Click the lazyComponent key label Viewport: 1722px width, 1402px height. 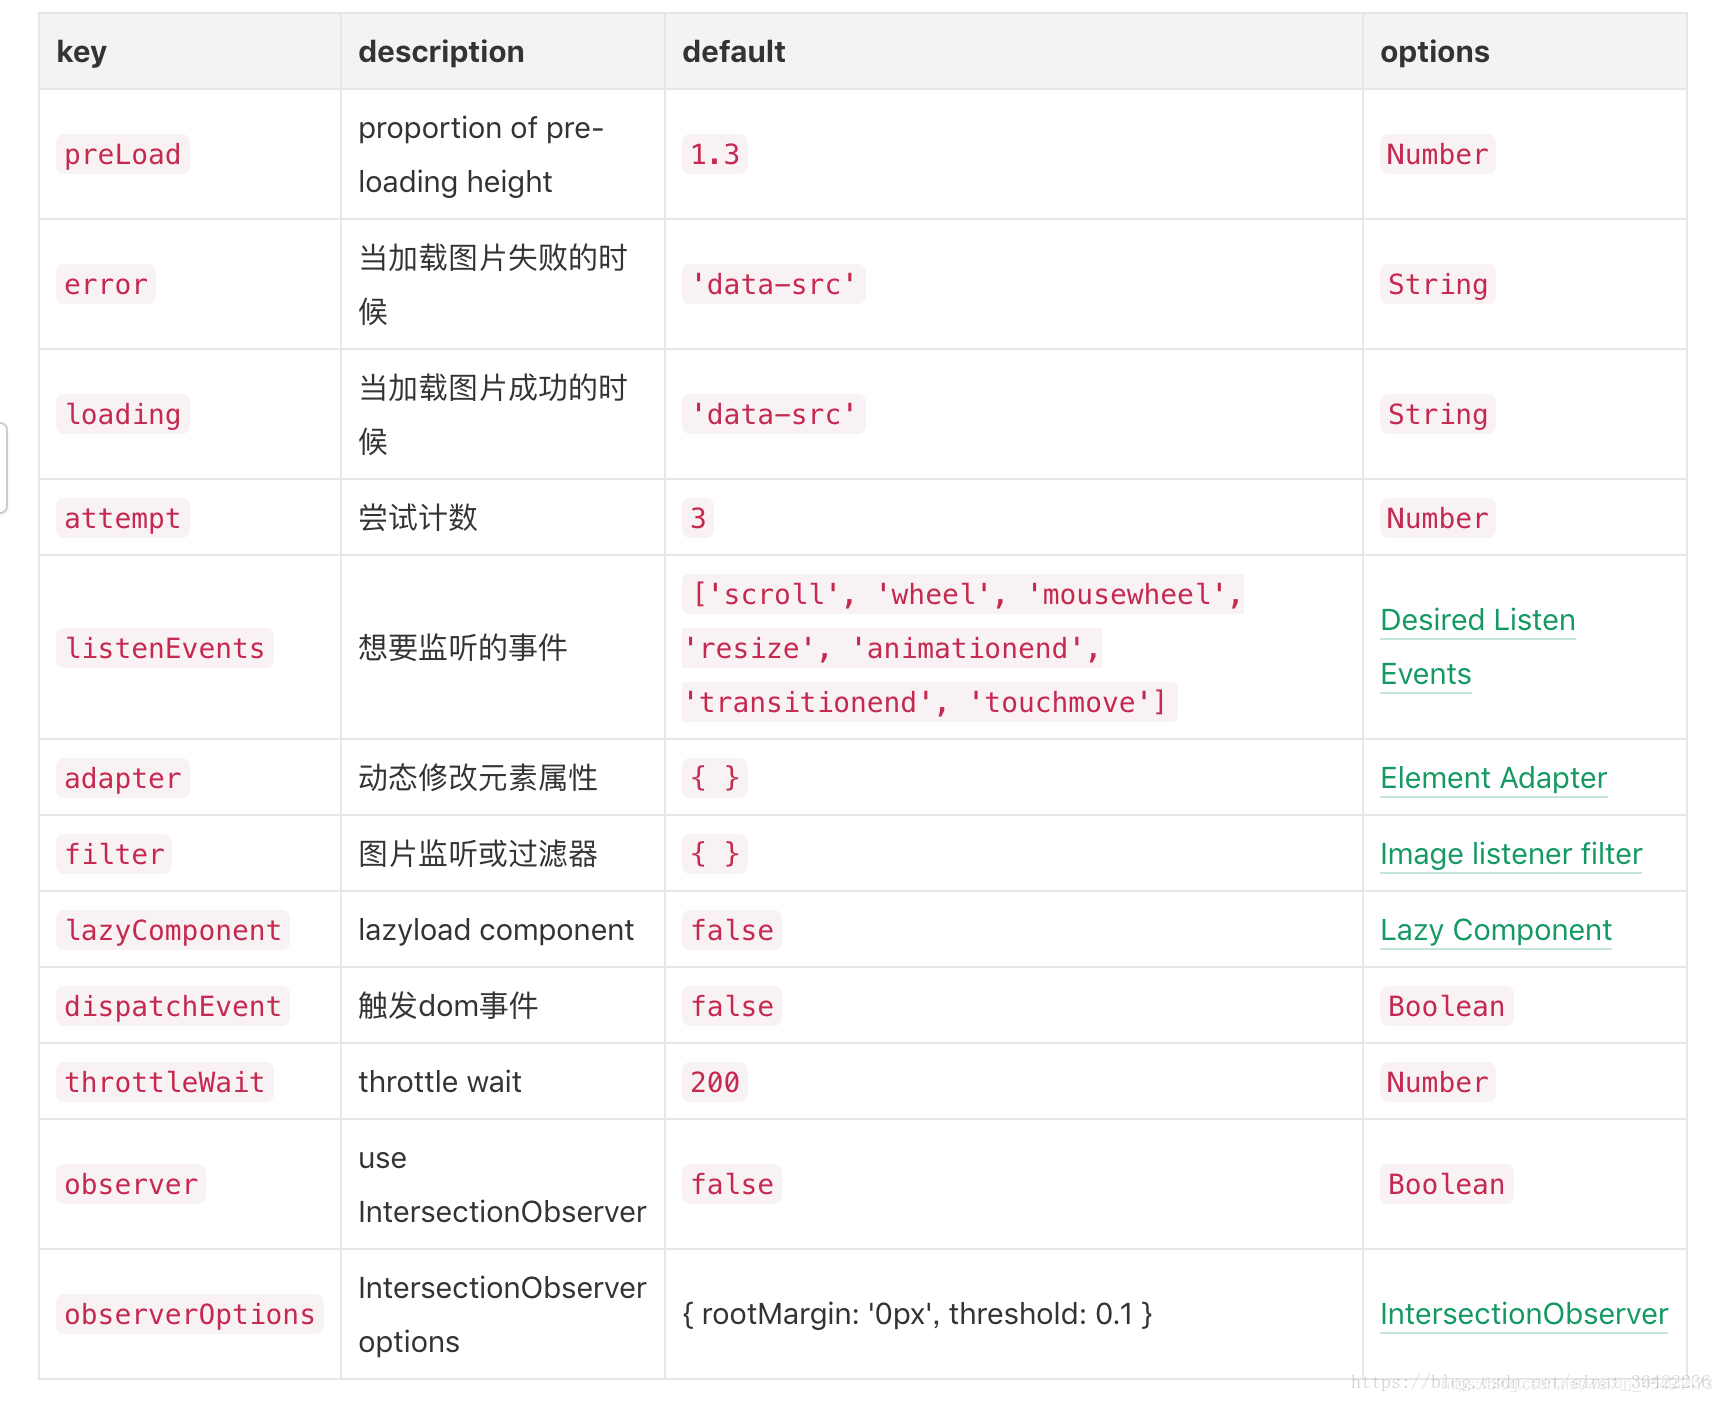[172, 930]
